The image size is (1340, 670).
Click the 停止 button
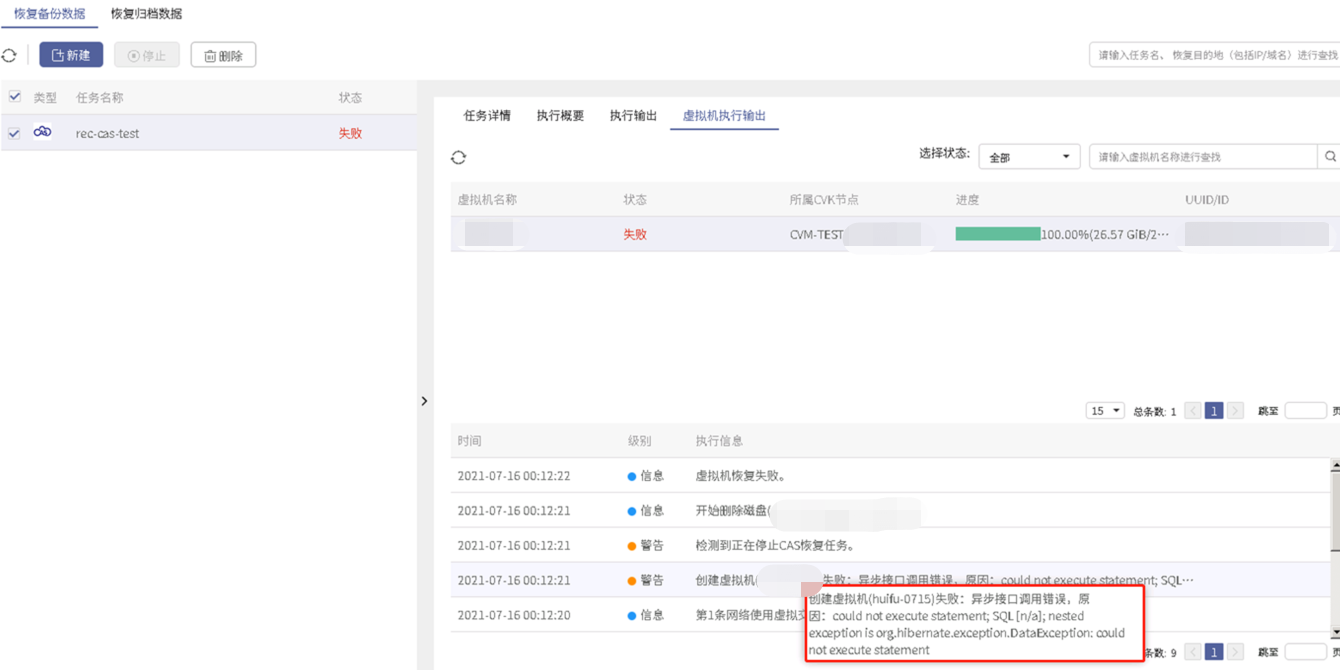pos(147,55)
